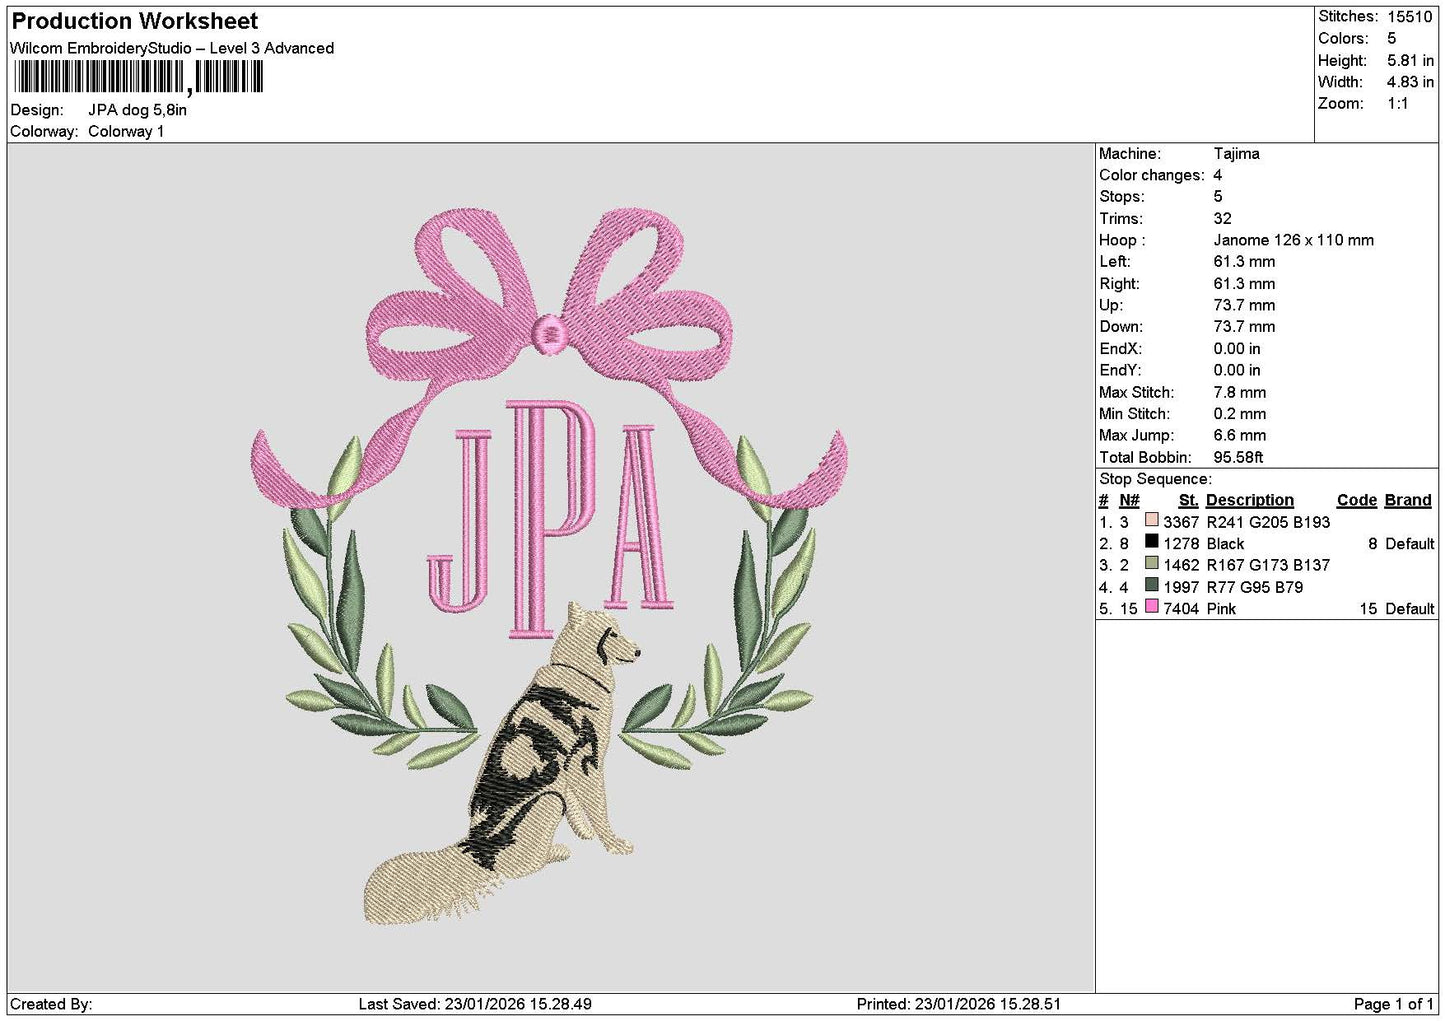Pick the pink swatch for thread 7404
This screenshot has width=1445, height=1021.
coord(1151,607)
